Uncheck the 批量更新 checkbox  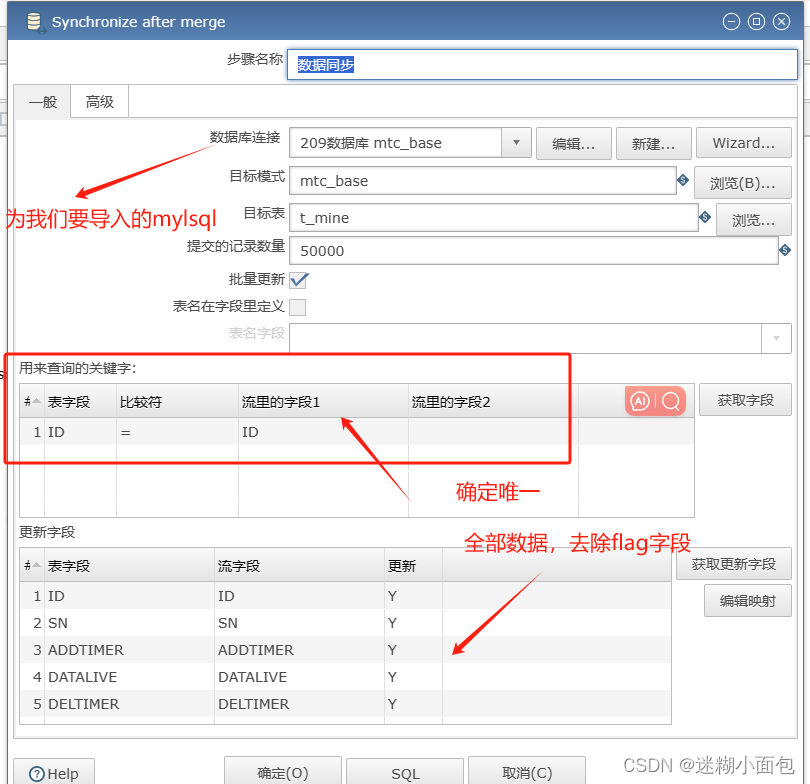298,280
